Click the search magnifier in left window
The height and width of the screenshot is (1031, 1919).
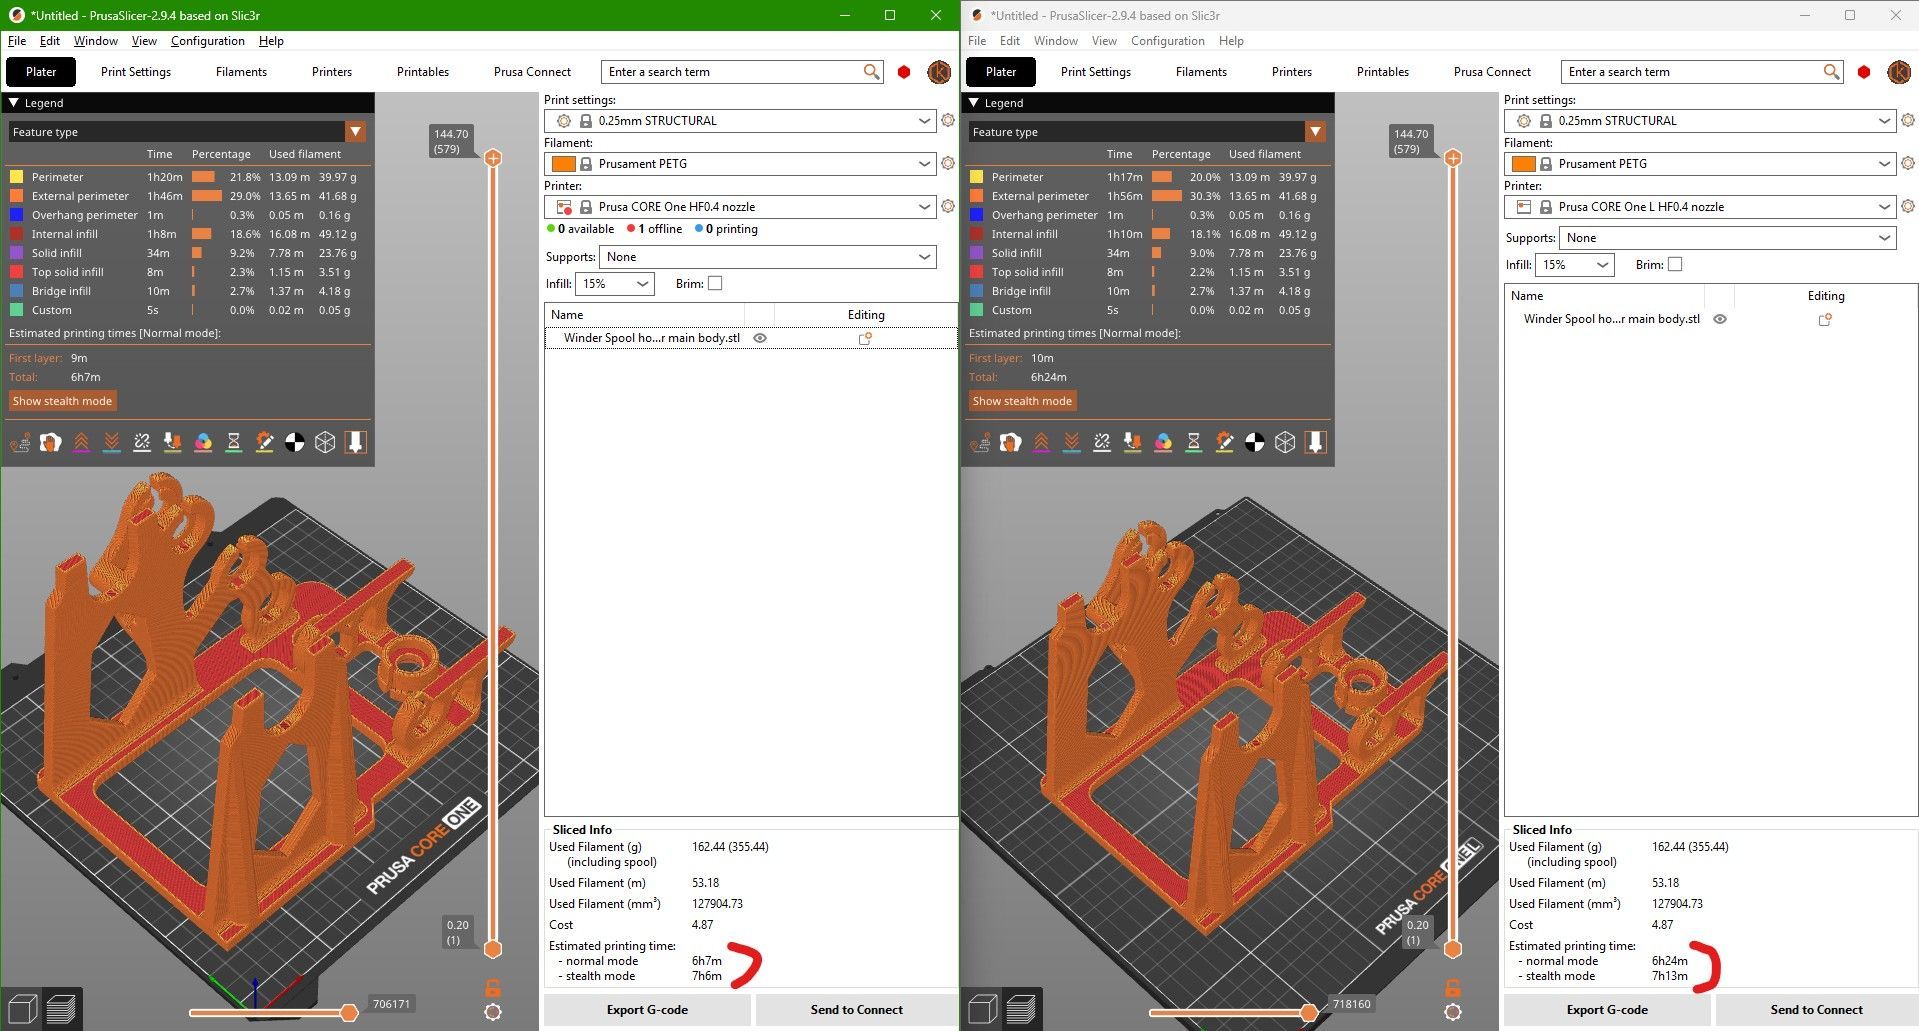click(x=872, y=72)
